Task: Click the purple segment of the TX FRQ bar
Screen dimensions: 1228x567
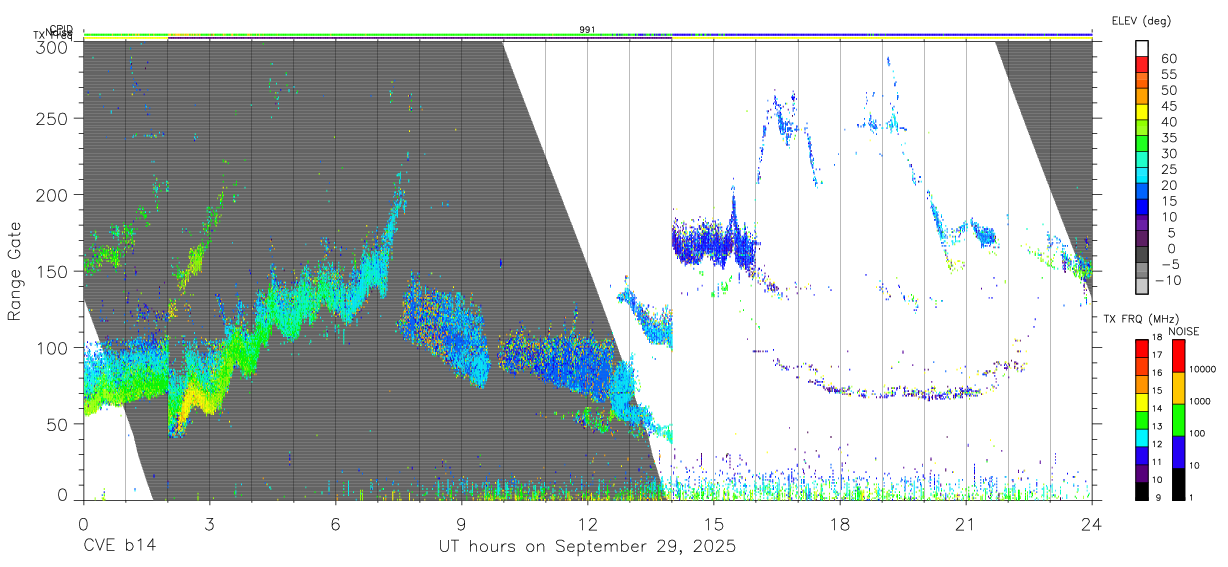Action: click(x=1142, y=472)
